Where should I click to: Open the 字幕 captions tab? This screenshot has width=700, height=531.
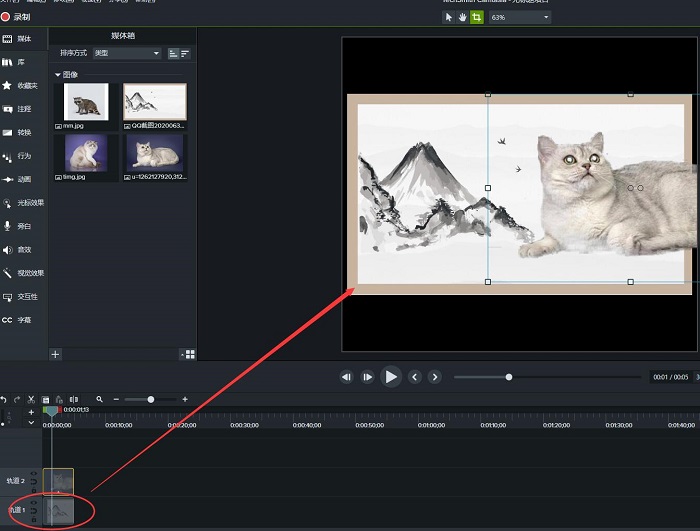(17, 320)
